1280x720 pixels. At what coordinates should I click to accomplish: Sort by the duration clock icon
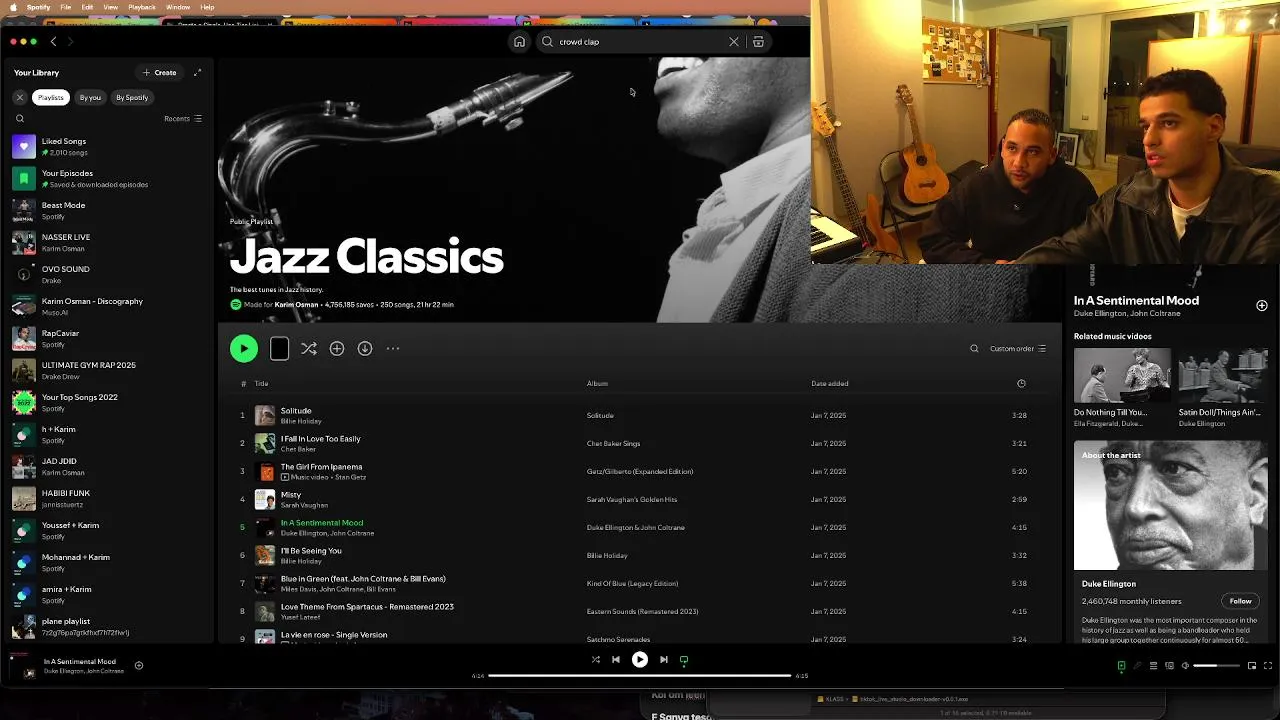click(x=1021, y=383)
